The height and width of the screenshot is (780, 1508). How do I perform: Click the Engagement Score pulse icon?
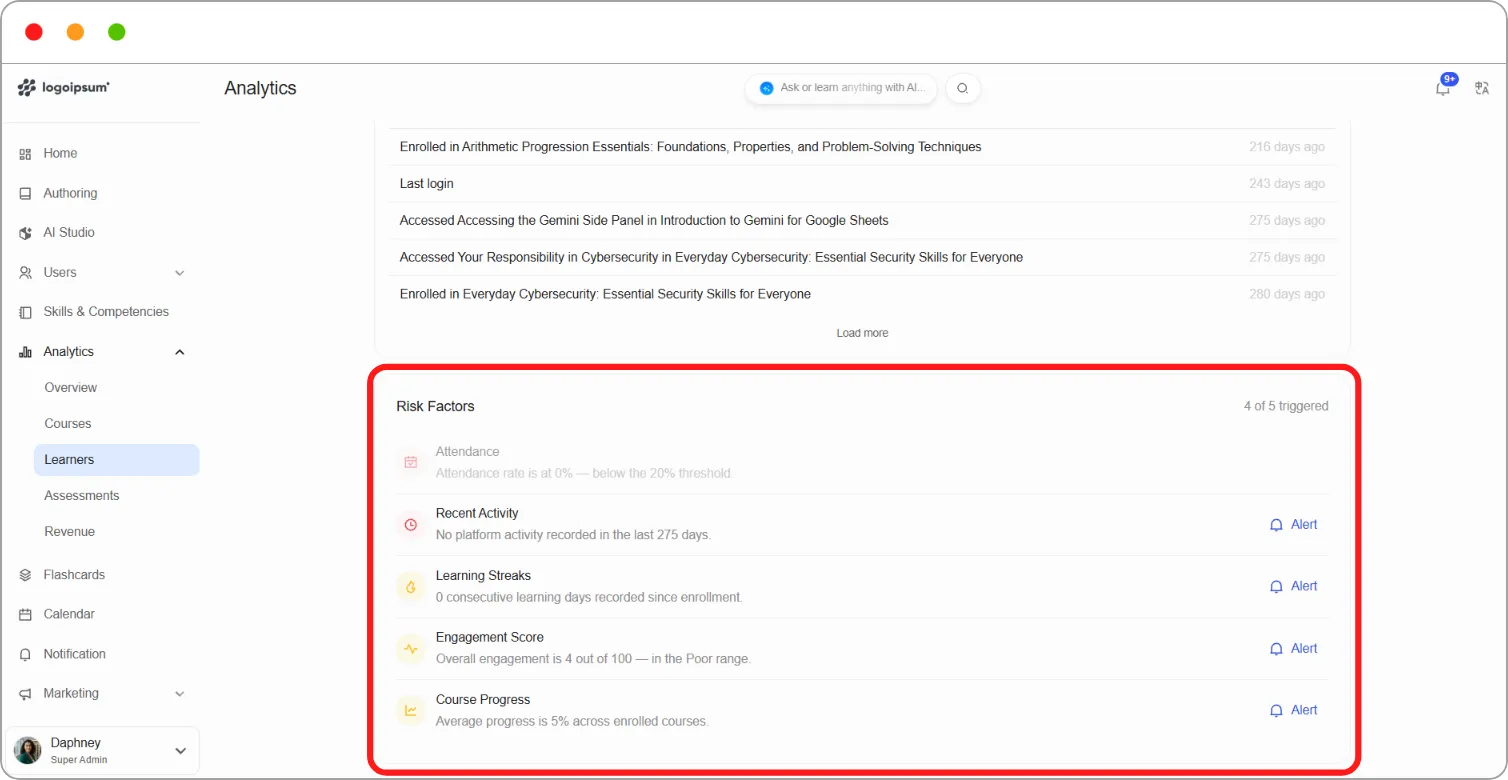click(410, 648)
